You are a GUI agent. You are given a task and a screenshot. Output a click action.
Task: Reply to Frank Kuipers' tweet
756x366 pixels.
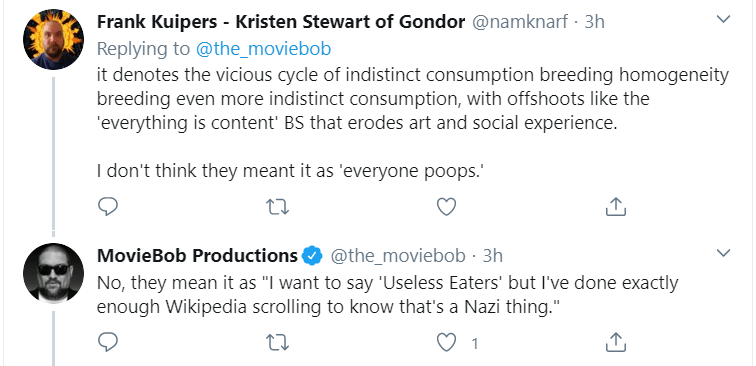pos(108,207)
